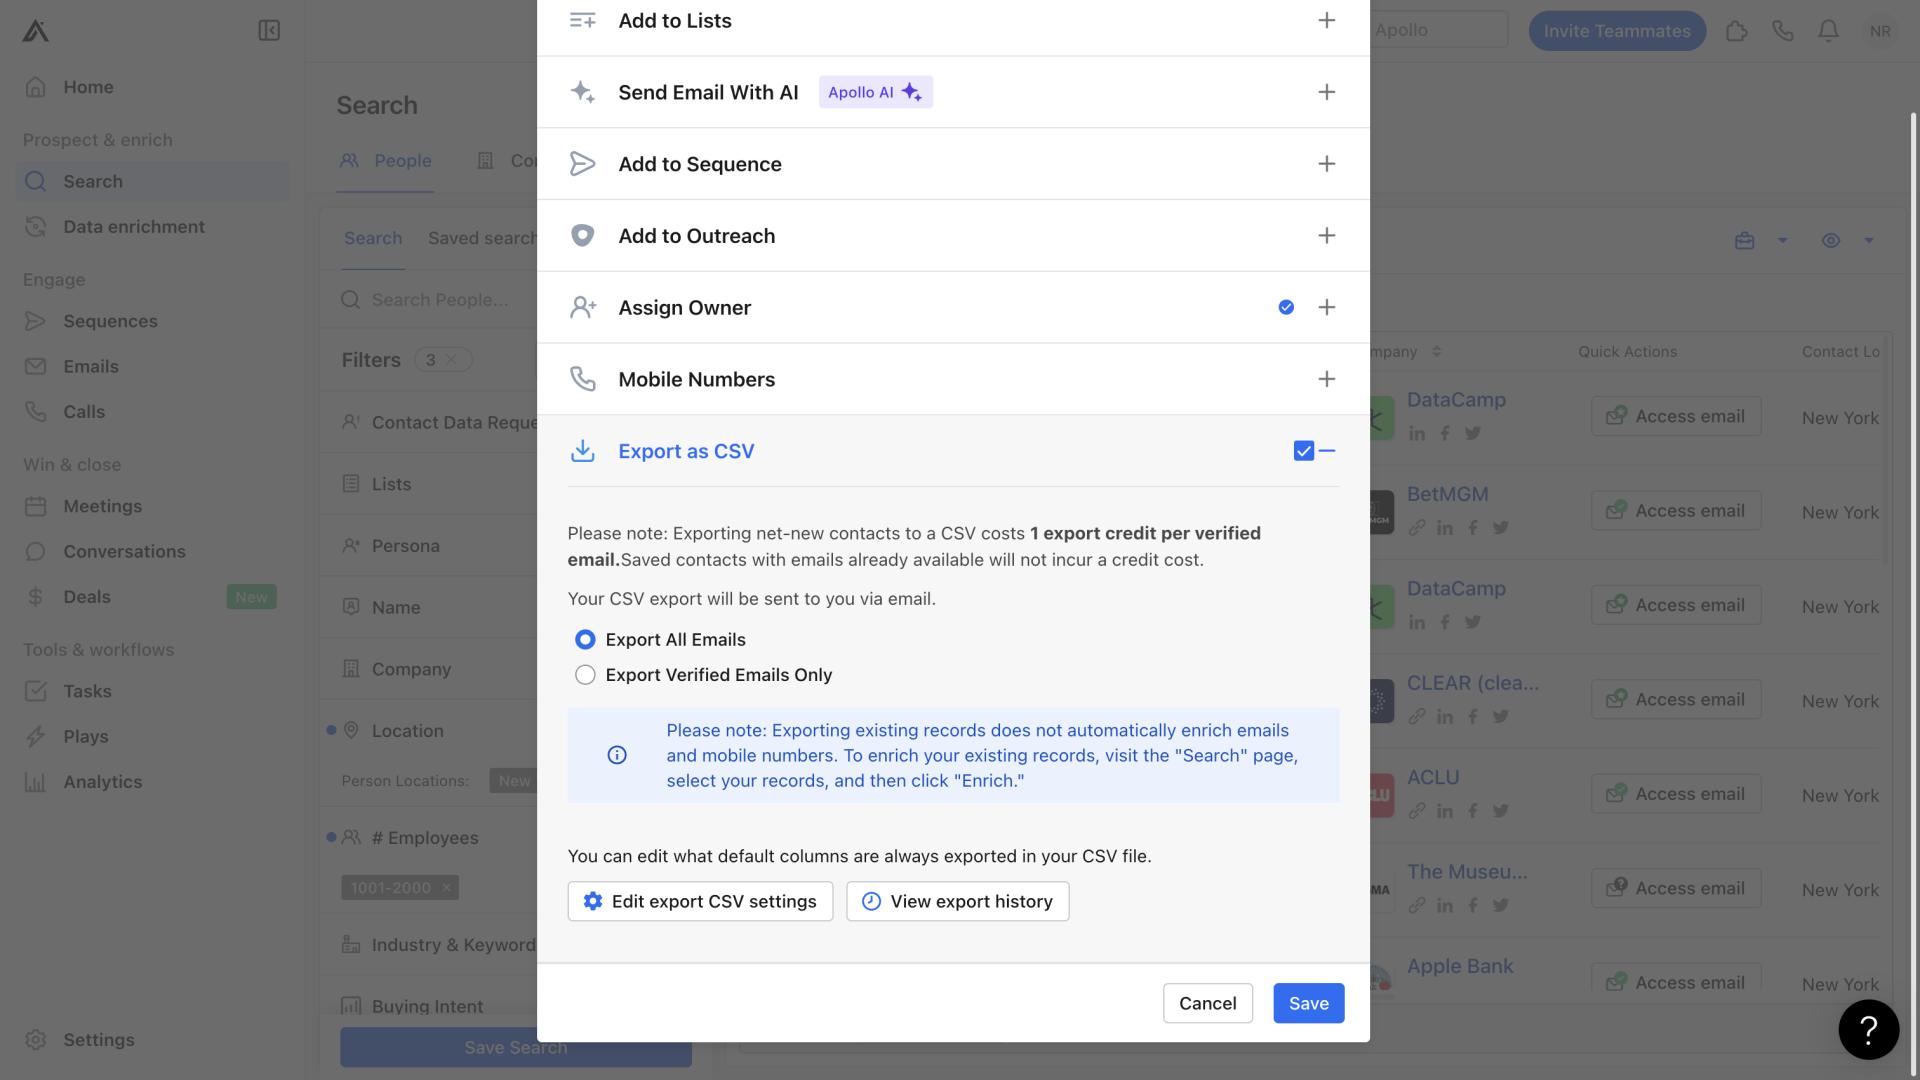Click the Add to Sequence paper-plane icon
Viewport: 1920px width, 1080px height.
point(582,164)
